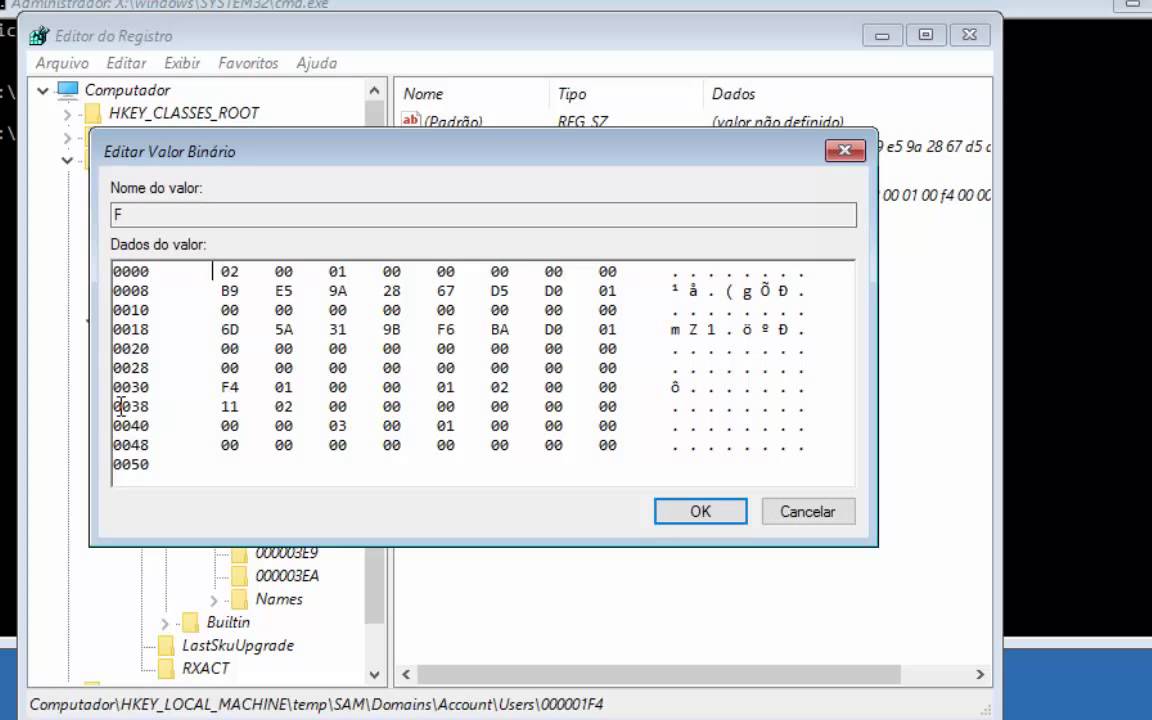Click values pane scroll-right arrow

pyautogui.click(x=979, y=674)
